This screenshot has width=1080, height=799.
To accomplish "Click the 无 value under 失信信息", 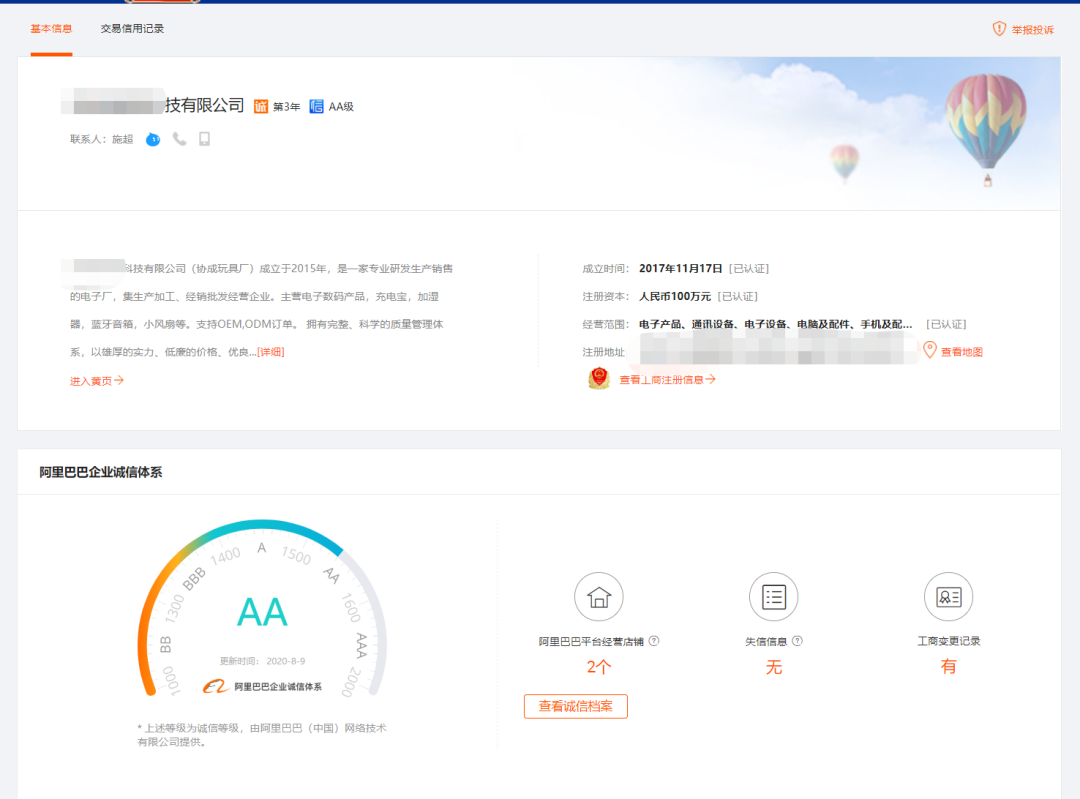I will tap(773, 667).
